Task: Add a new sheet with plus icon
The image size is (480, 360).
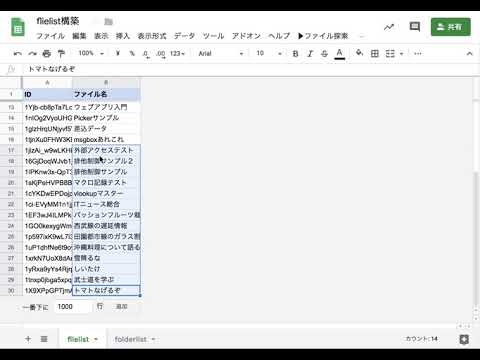Action: coord(28,339)
